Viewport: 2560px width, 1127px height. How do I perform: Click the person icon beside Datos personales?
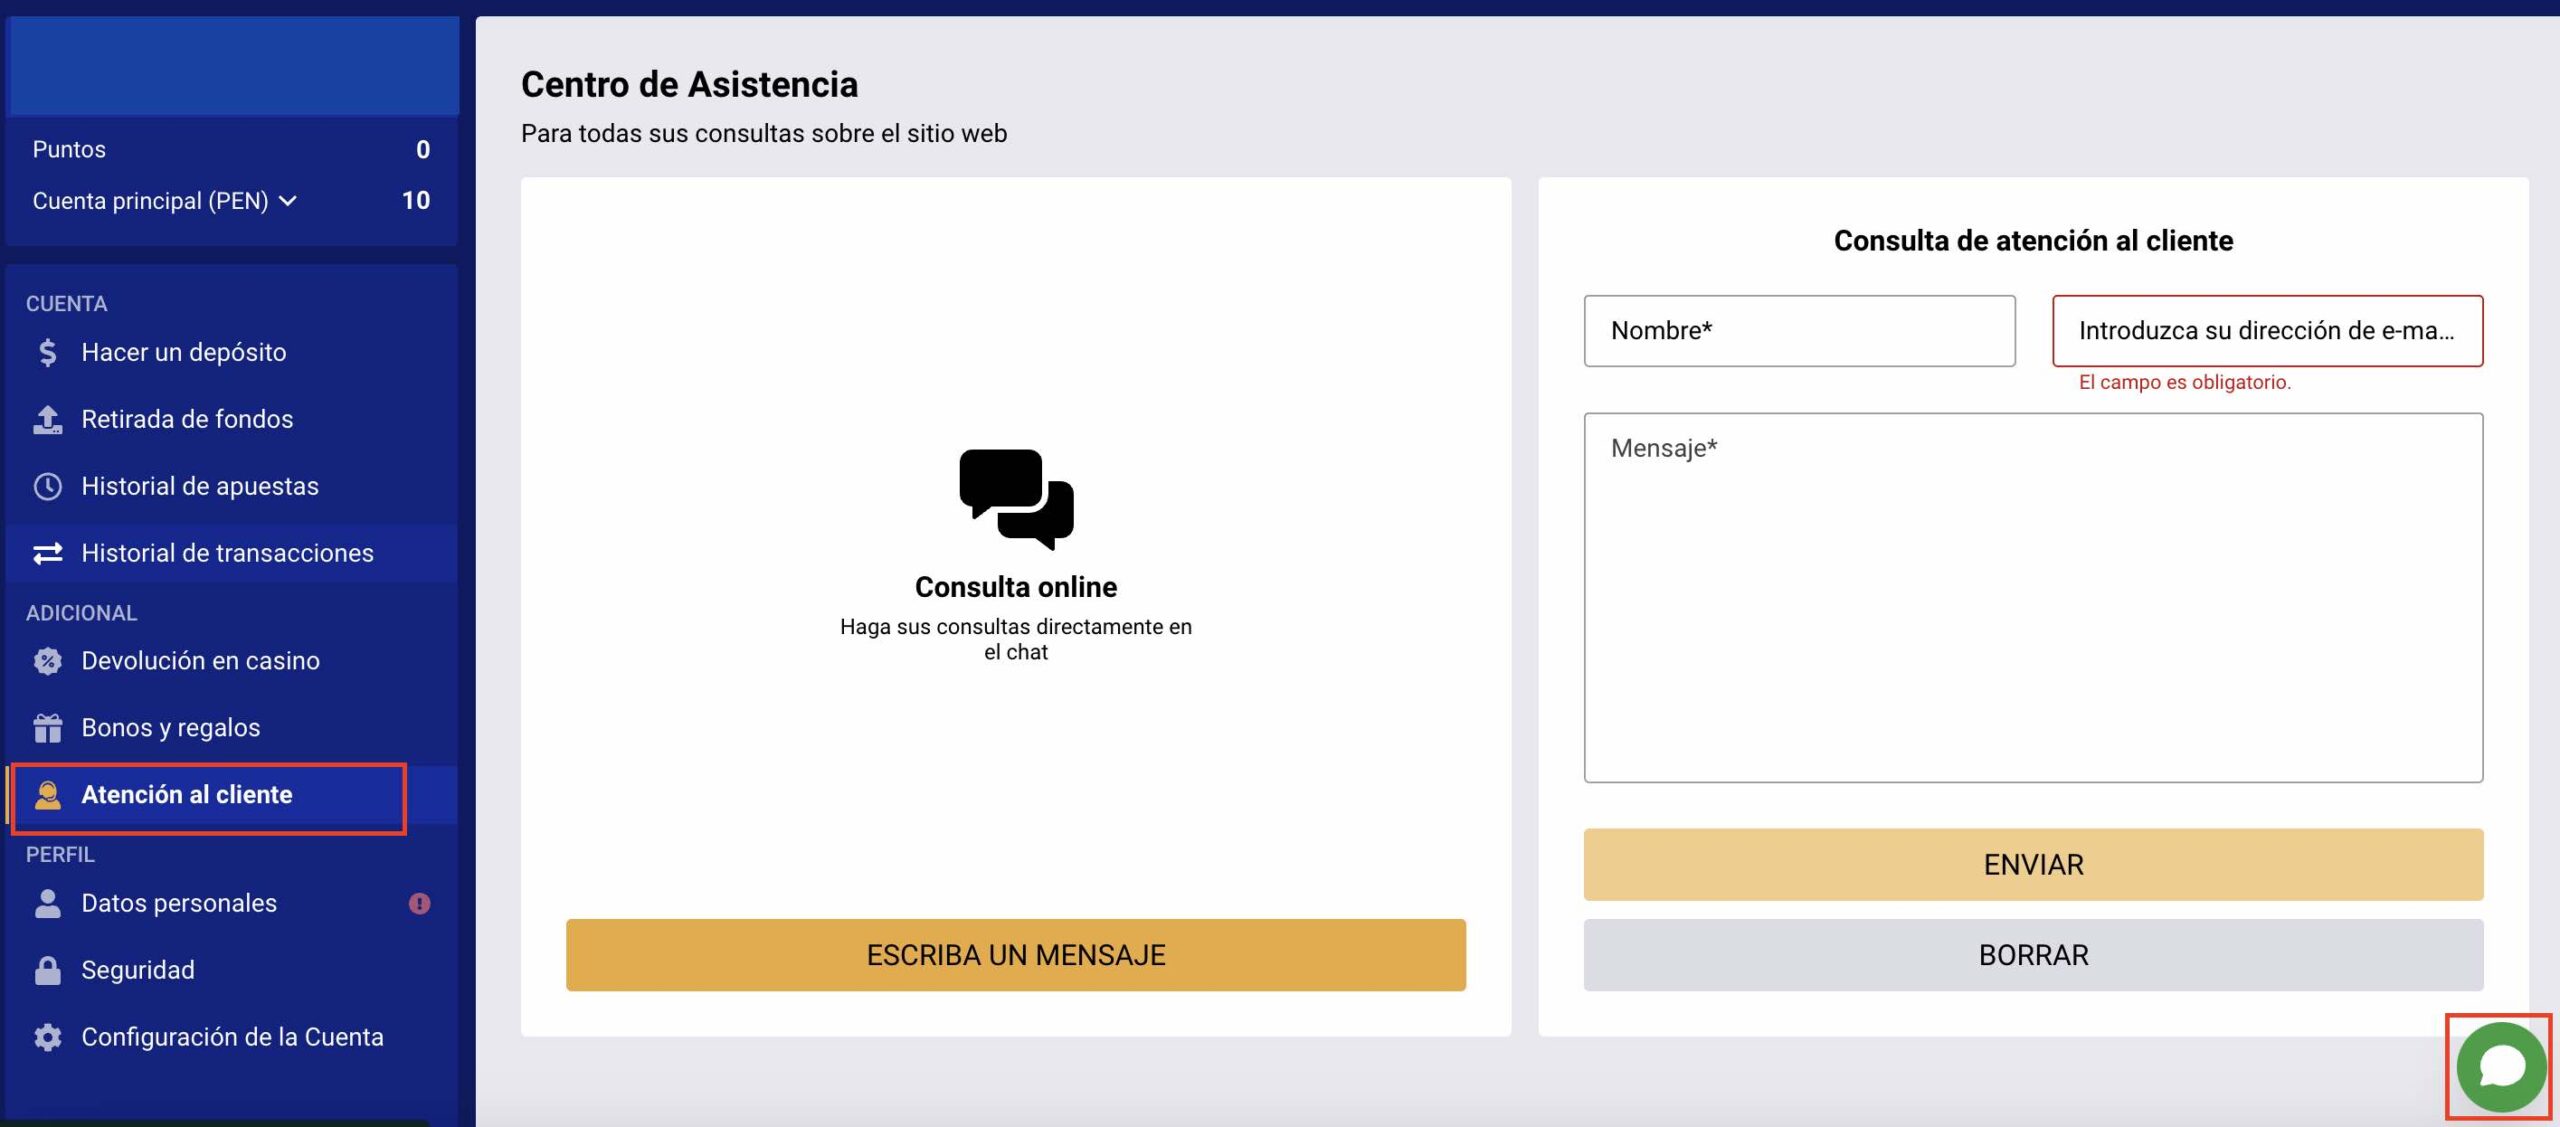[x=47, y=904]
